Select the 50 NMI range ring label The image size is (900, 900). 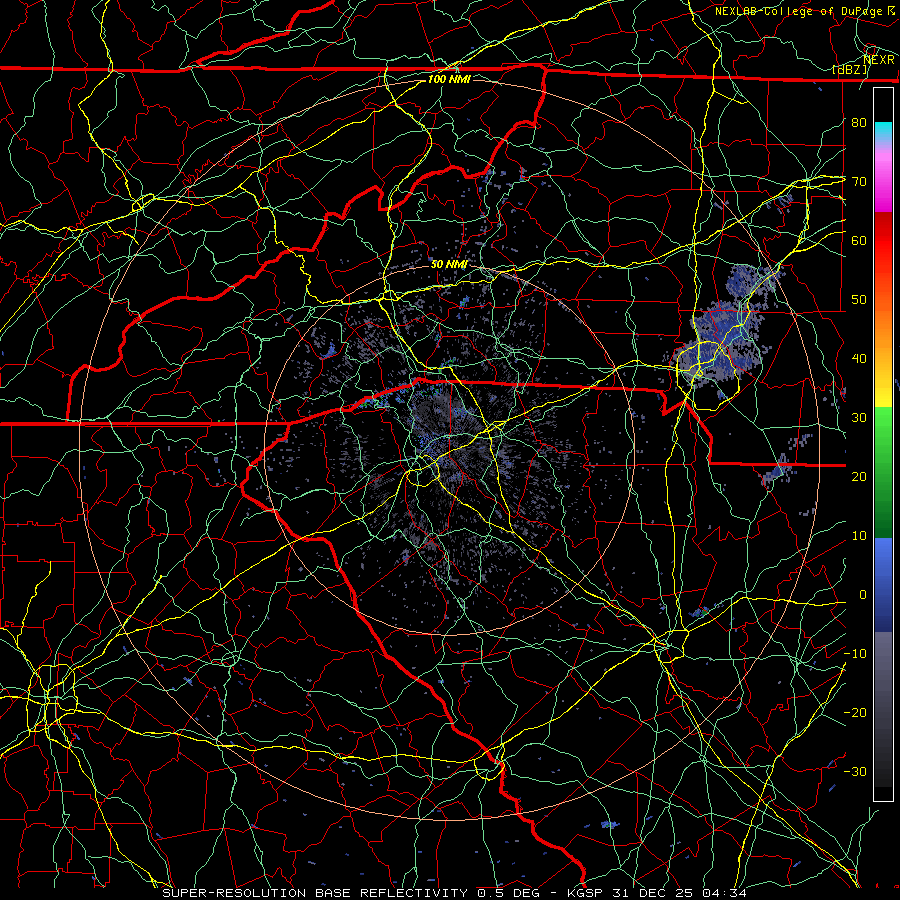coord(449,264)
